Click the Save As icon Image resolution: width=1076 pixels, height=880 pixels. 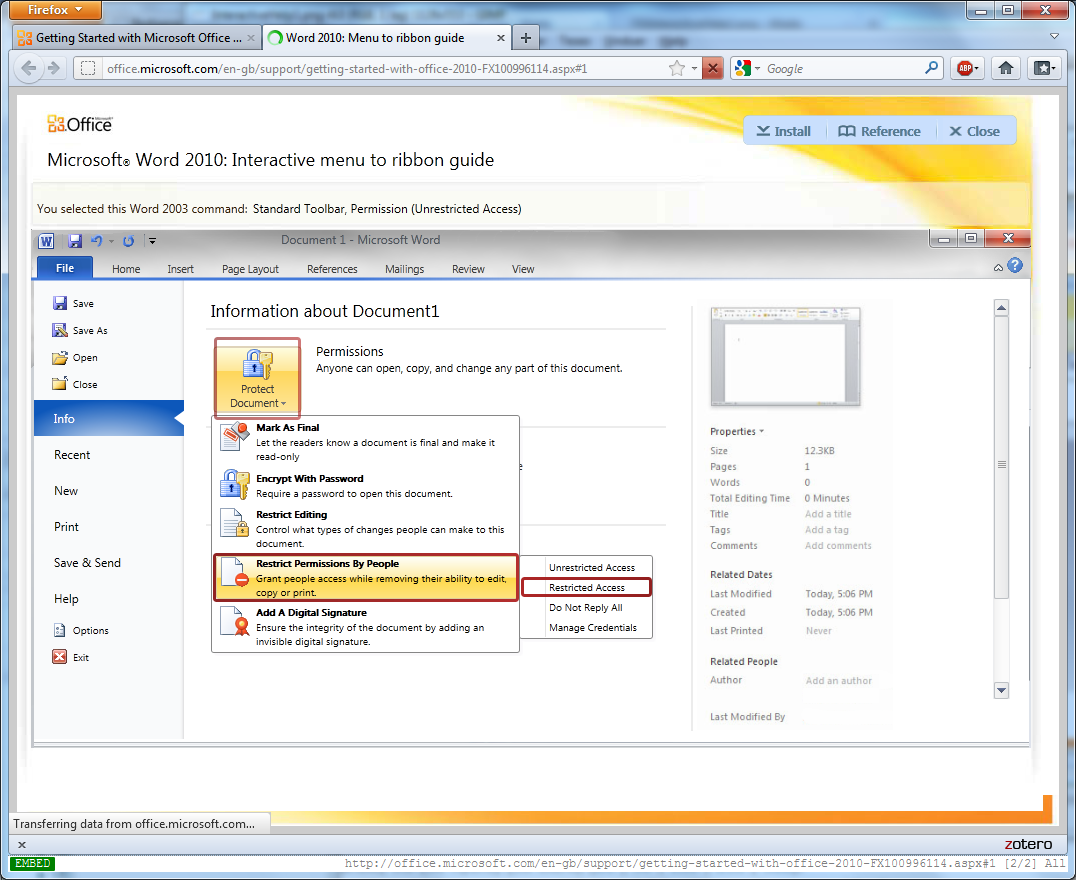point(60,330)
